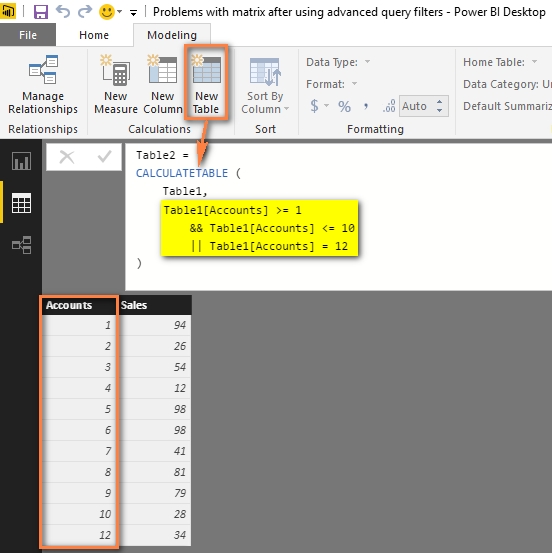This screenshot has width=552, height=553.
Task: Click the Table1[Accounts] >= 1 line
Action: (232, 210)
